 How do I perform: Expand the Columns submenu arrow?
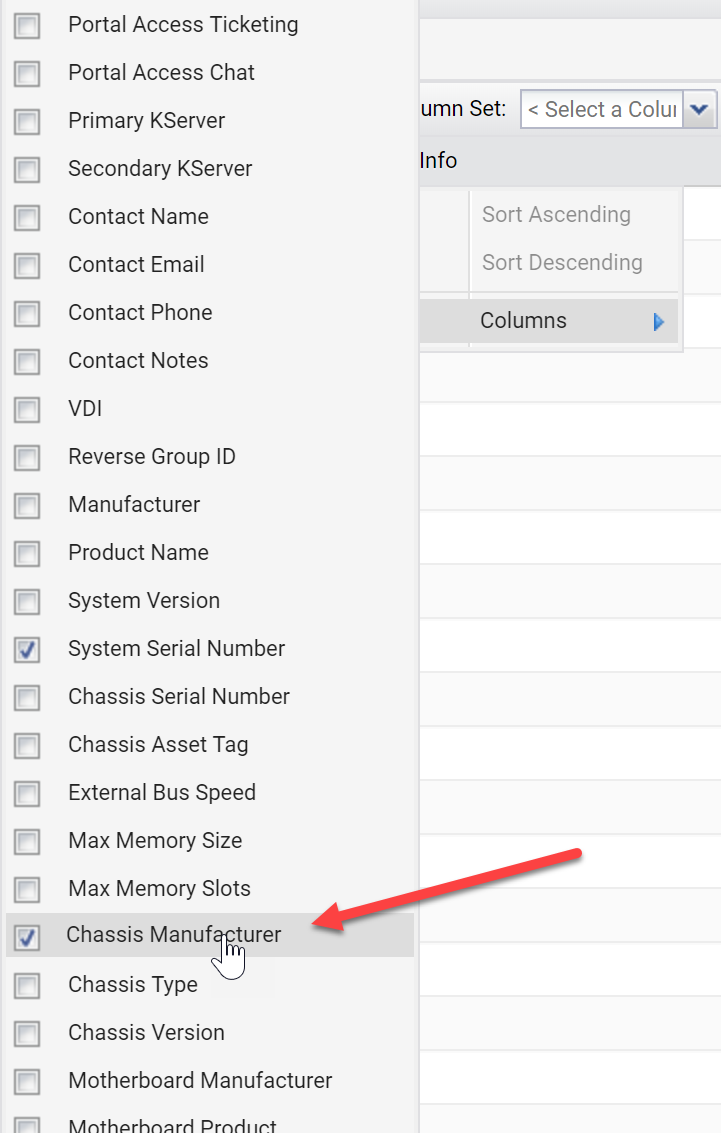[x=658, y=322]
